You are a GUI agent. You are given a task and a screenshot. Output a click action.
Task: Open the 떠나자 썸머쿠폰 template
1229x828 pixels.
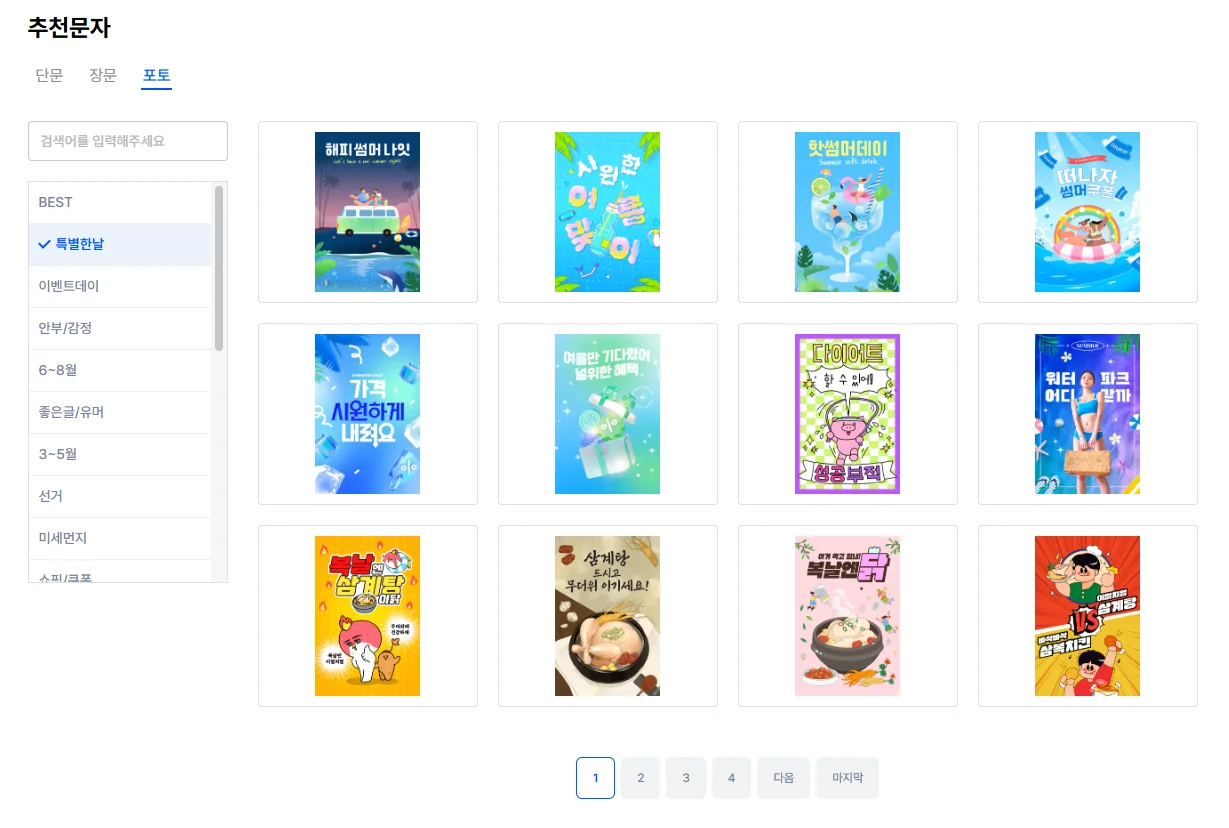1087,212
